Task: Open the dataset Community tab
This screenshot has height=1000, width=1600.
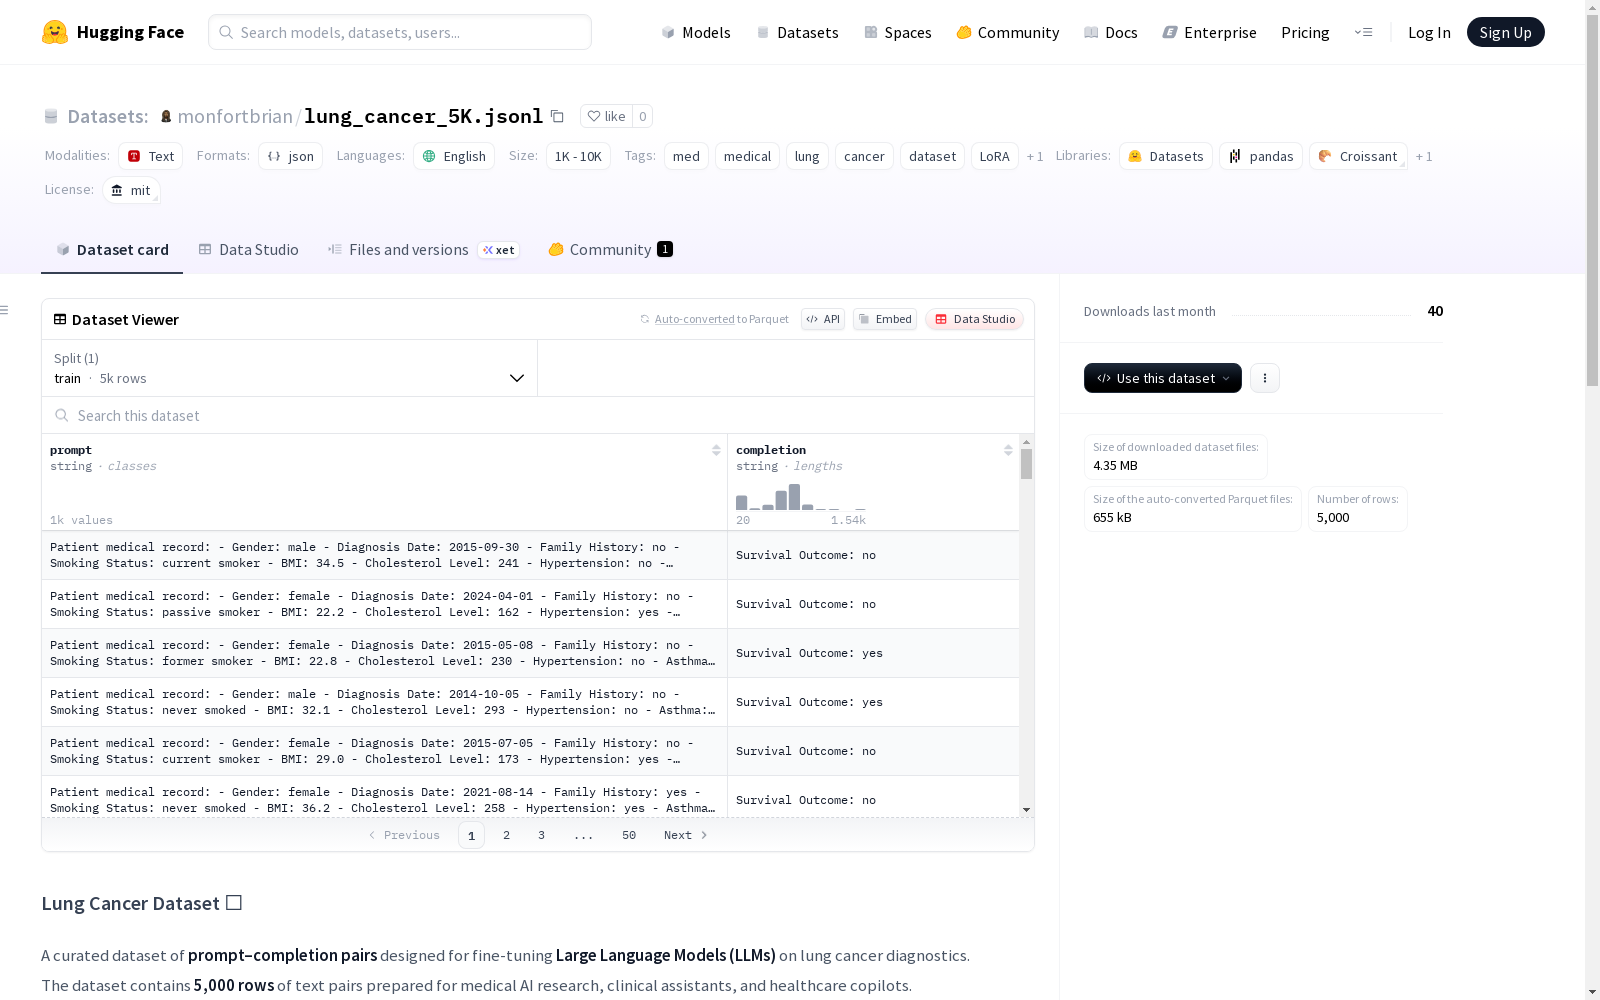Action: pos(610,250)
